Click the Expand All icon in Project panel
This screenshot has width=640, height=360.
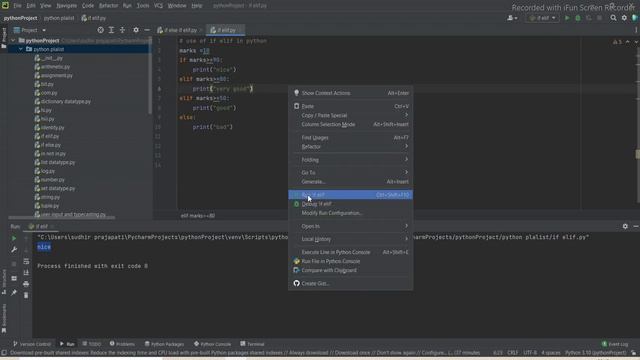coord(111,30)
